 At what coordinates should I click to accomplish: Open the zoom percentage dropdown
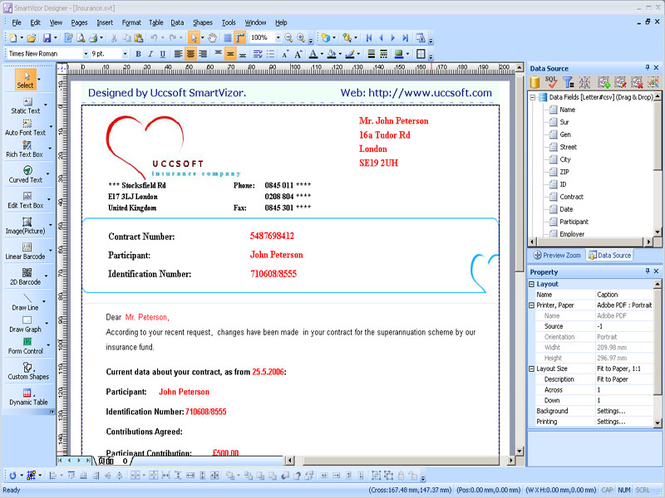pos(278,38)
